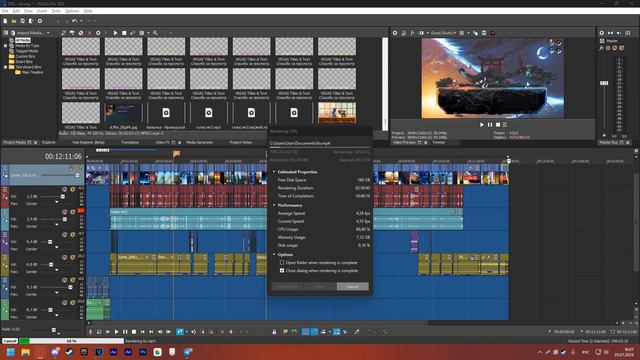The width and height of the screenshot is (640, 360).
Task: Open File Explorer from the taskbar
Action: coord(25,352)
